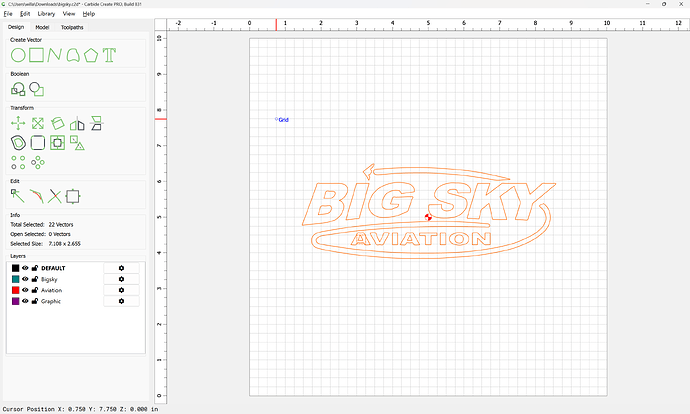The width and height of the screenshot is (690, 414).
Task: Select the Cut/scissors vector tool
Action: pyautogui.click(x=55, y=196)
